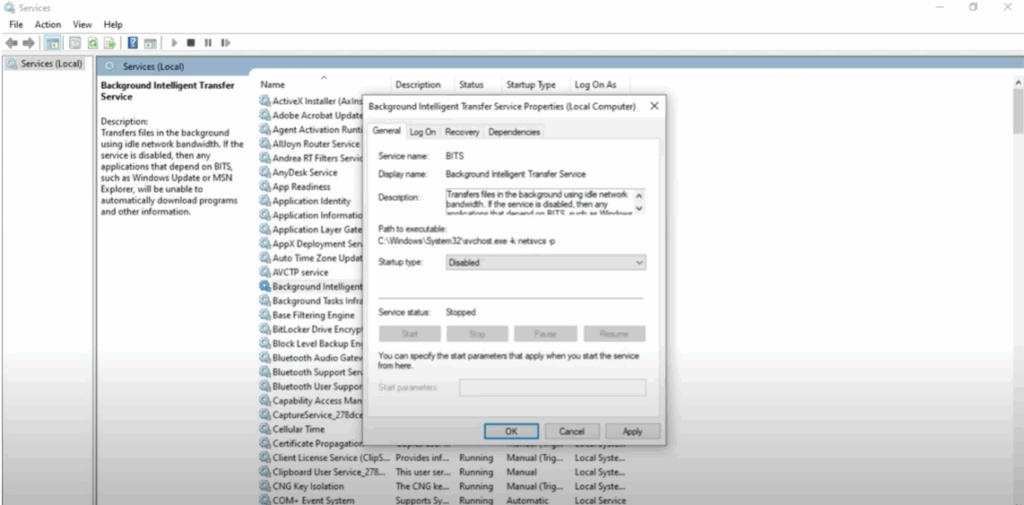This screenshot has width=1024, height=505.
Task: Select ActiveX Installer service row
Action: click(x=311, y=101)
